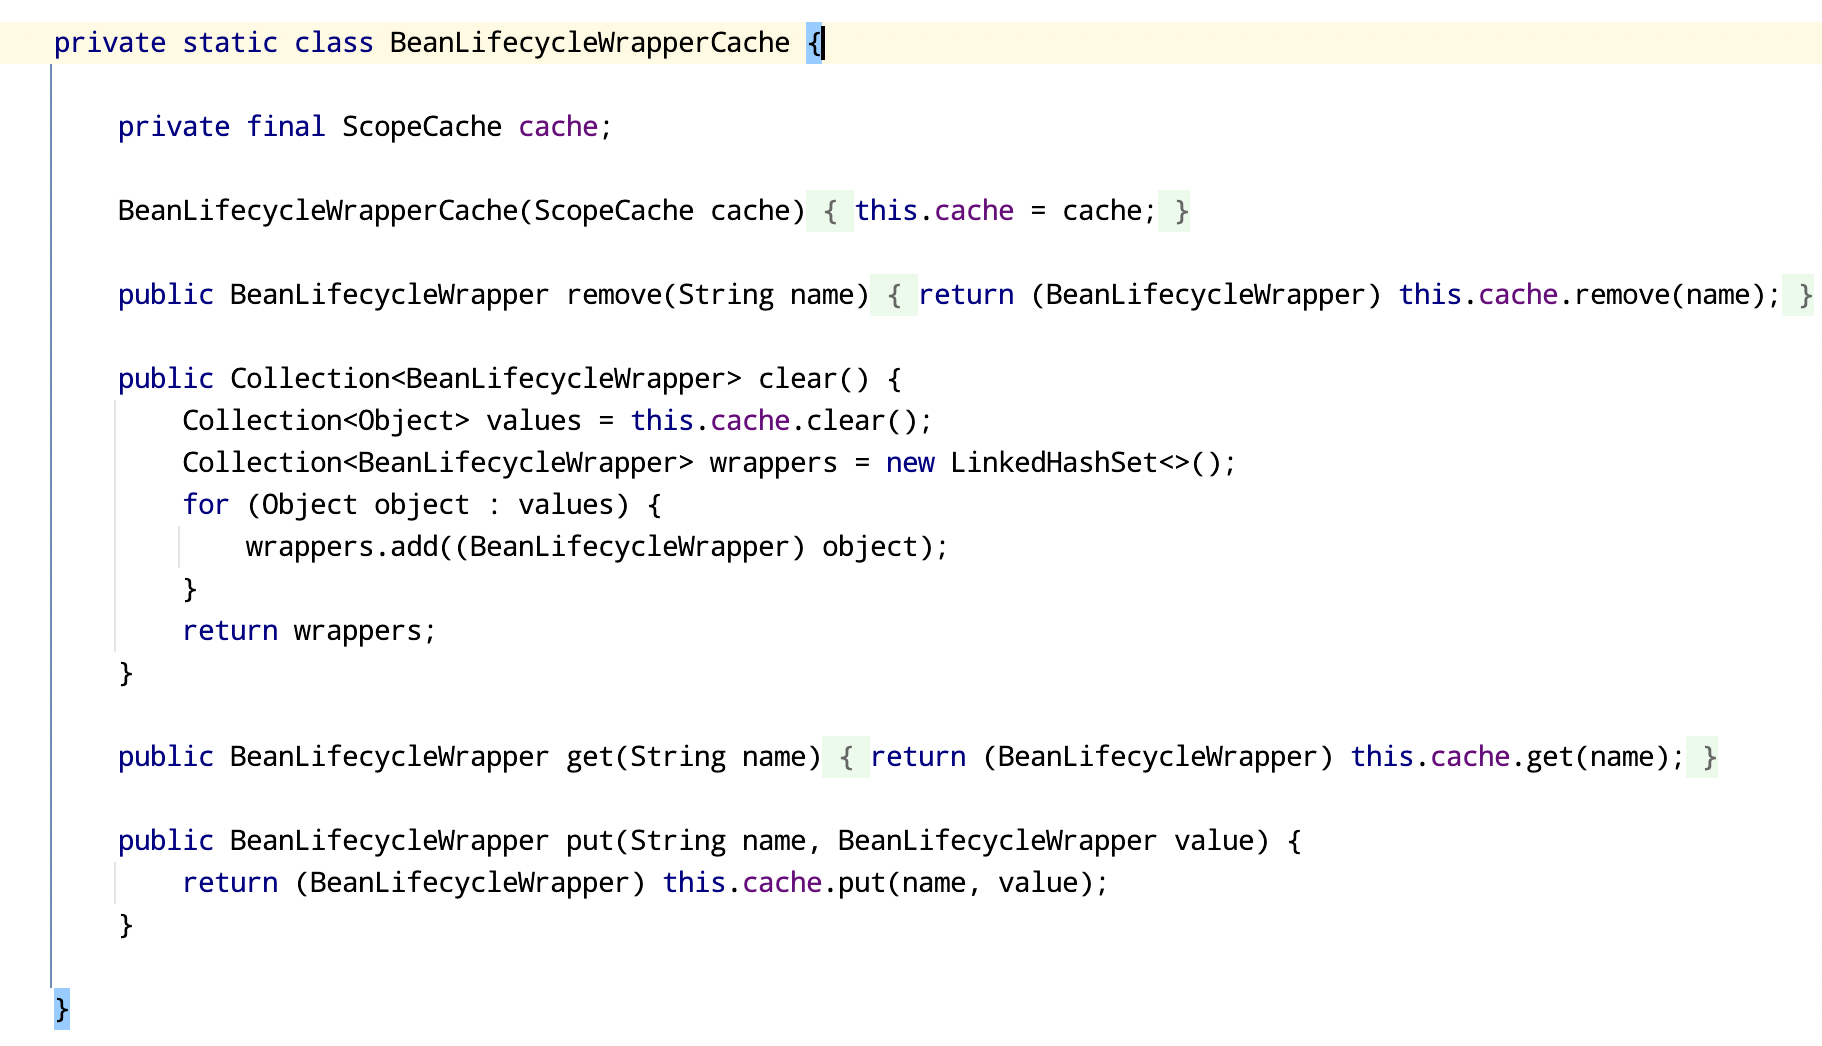The image size is (1822, 1046).
Task: Click the 'return wrappers;' statement
Action: pos(310,631)
